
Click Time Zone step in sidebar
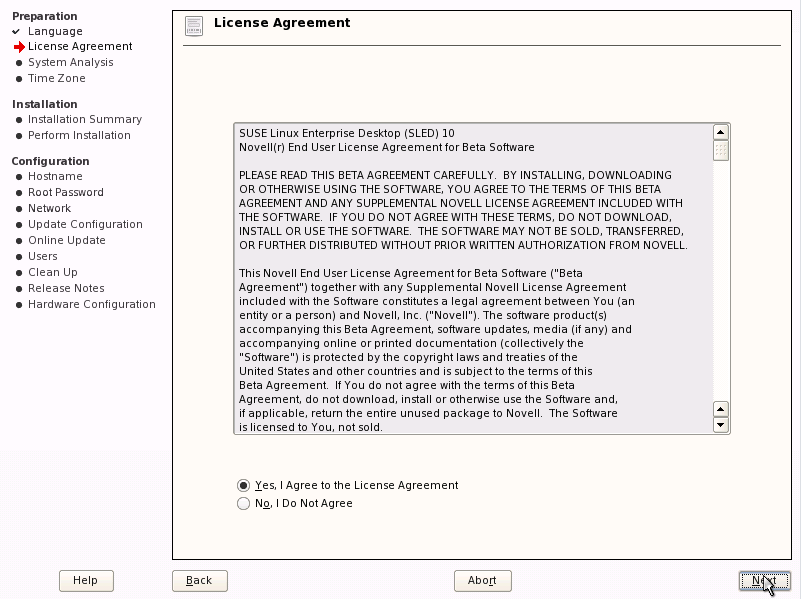(x=57, y=78)
